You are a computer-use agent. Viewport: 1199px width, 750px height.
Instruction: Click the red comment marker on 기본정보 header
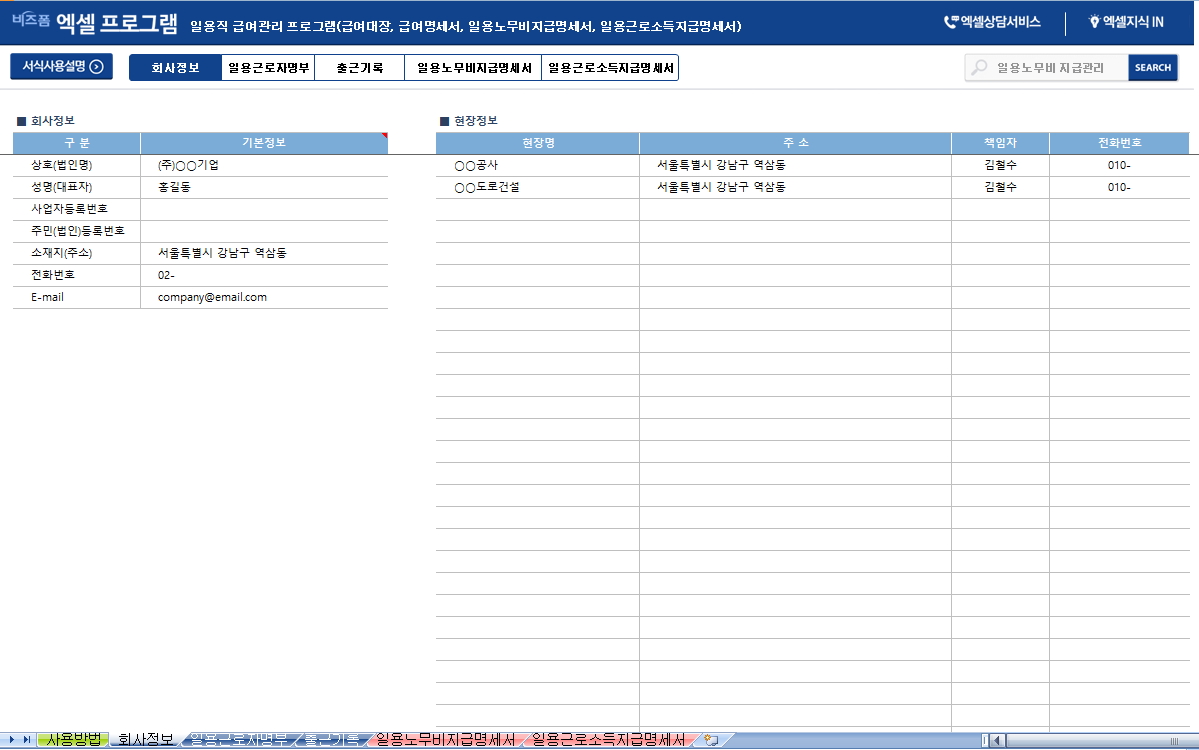point(384,135)
